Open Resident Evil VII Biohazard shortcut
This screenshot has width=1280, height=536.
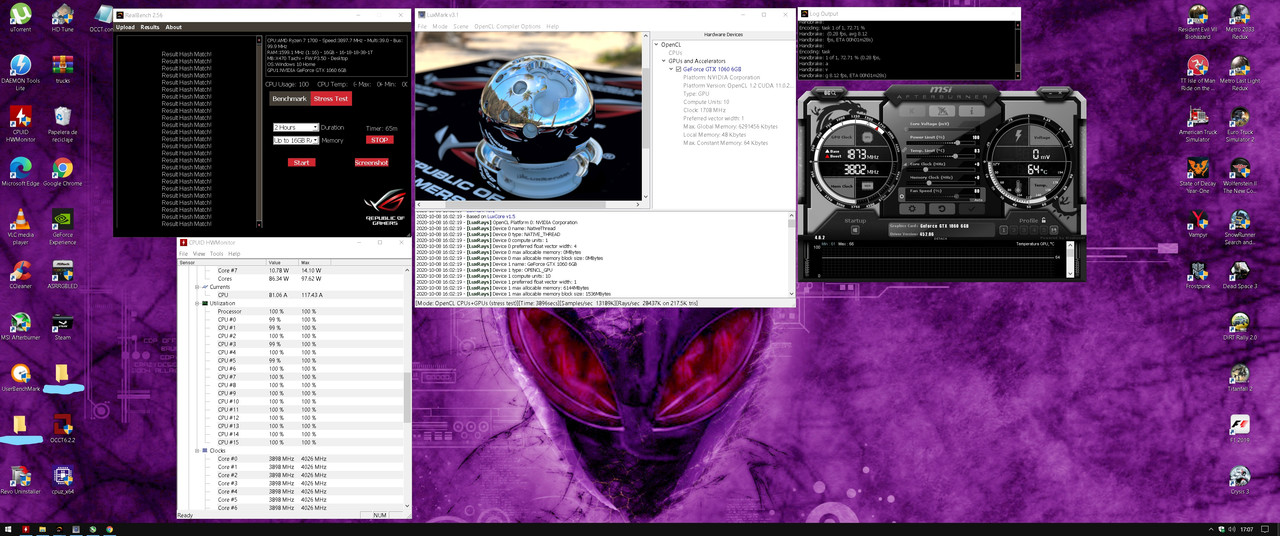click(1197, 23)
